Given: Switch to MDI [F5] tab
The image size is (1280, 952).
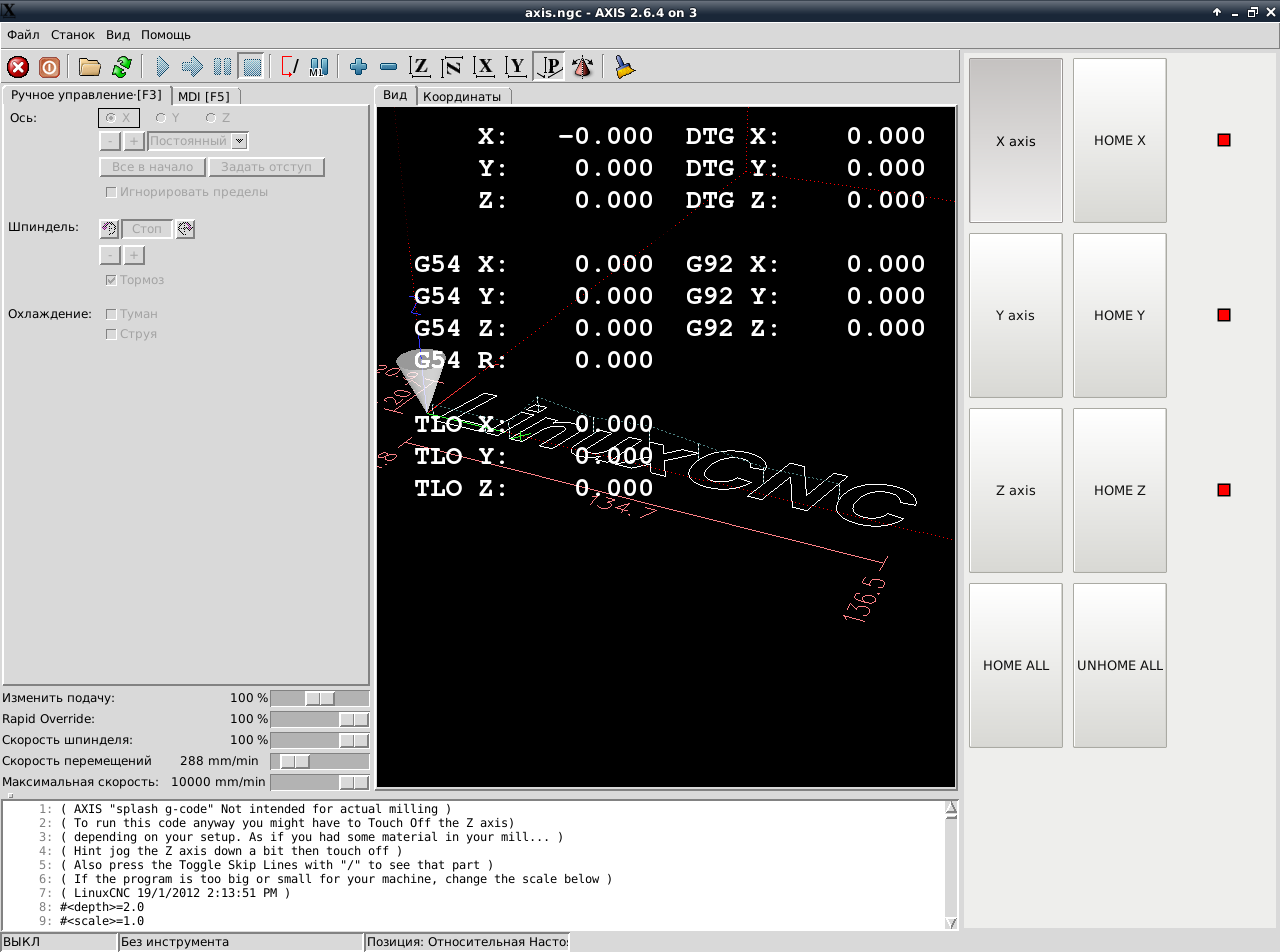Looking at the screenshot, I should (204, 96).
